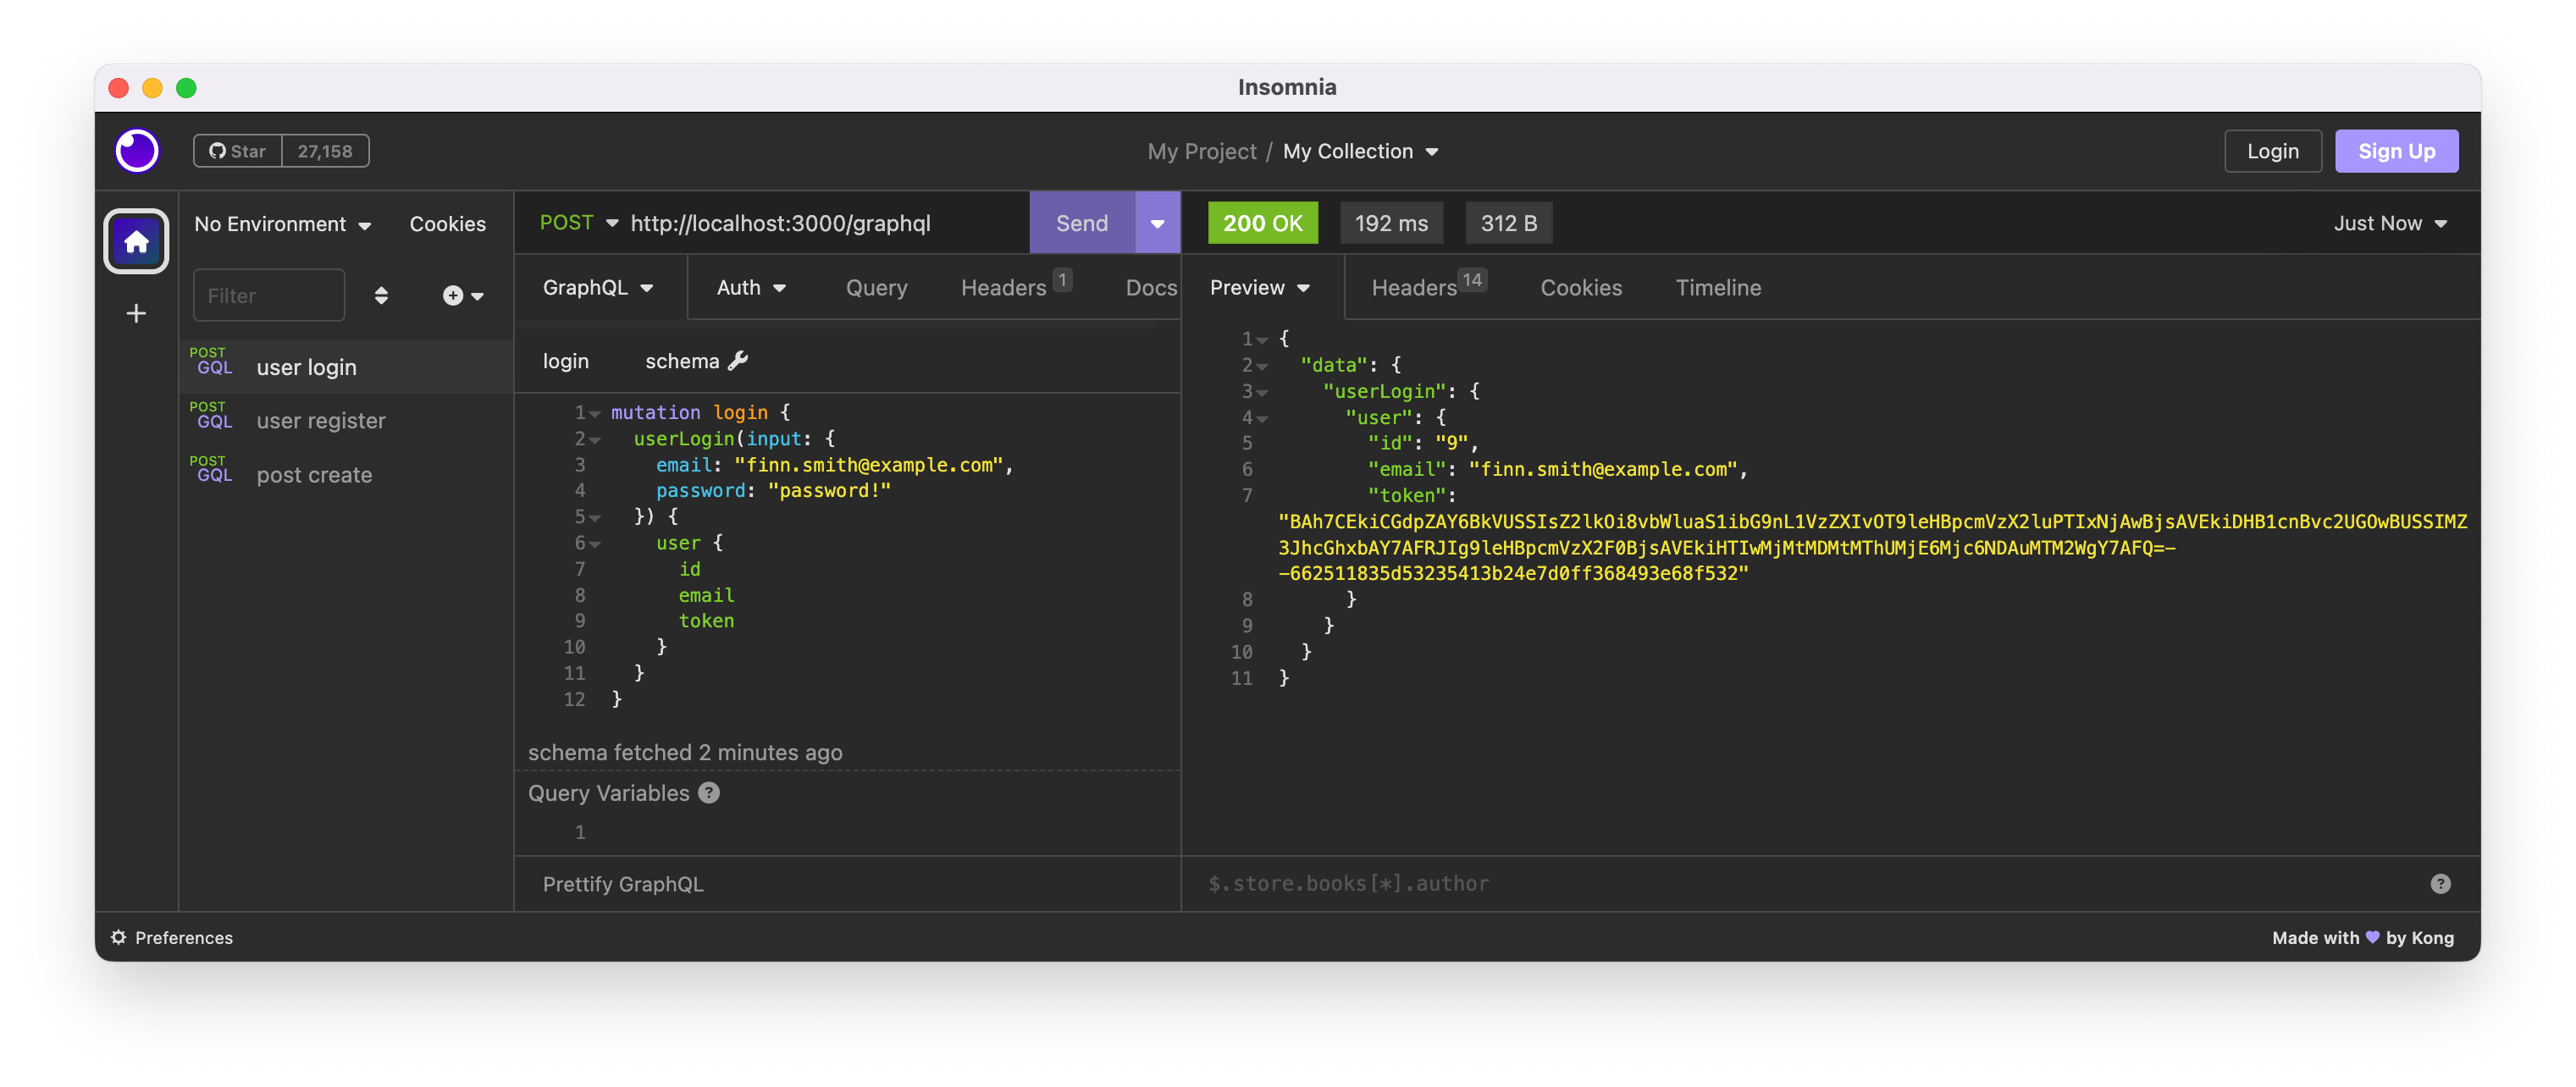Open the GraphQL body type dropdown
2576x1087 pixels.
[x=598, y=287]
